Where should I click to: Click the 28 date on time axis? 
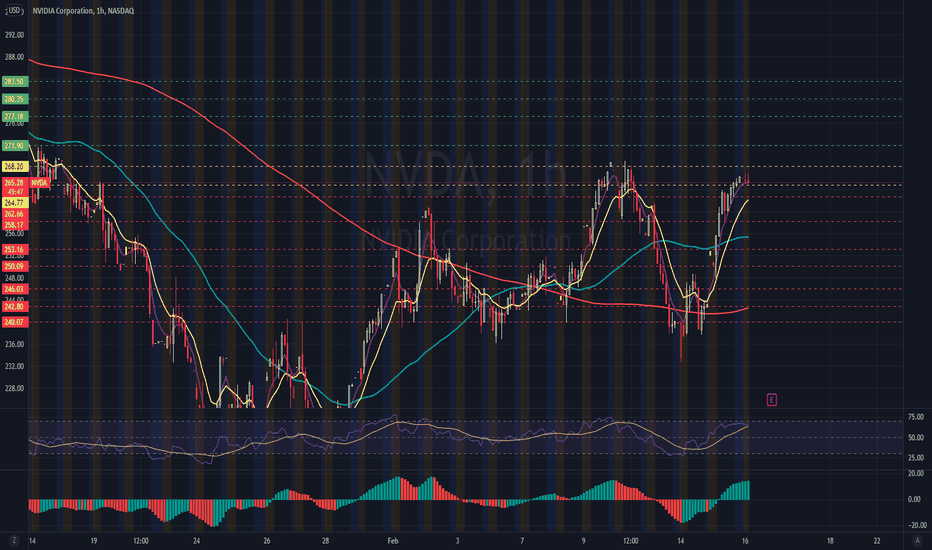click(x=326, y=541)
